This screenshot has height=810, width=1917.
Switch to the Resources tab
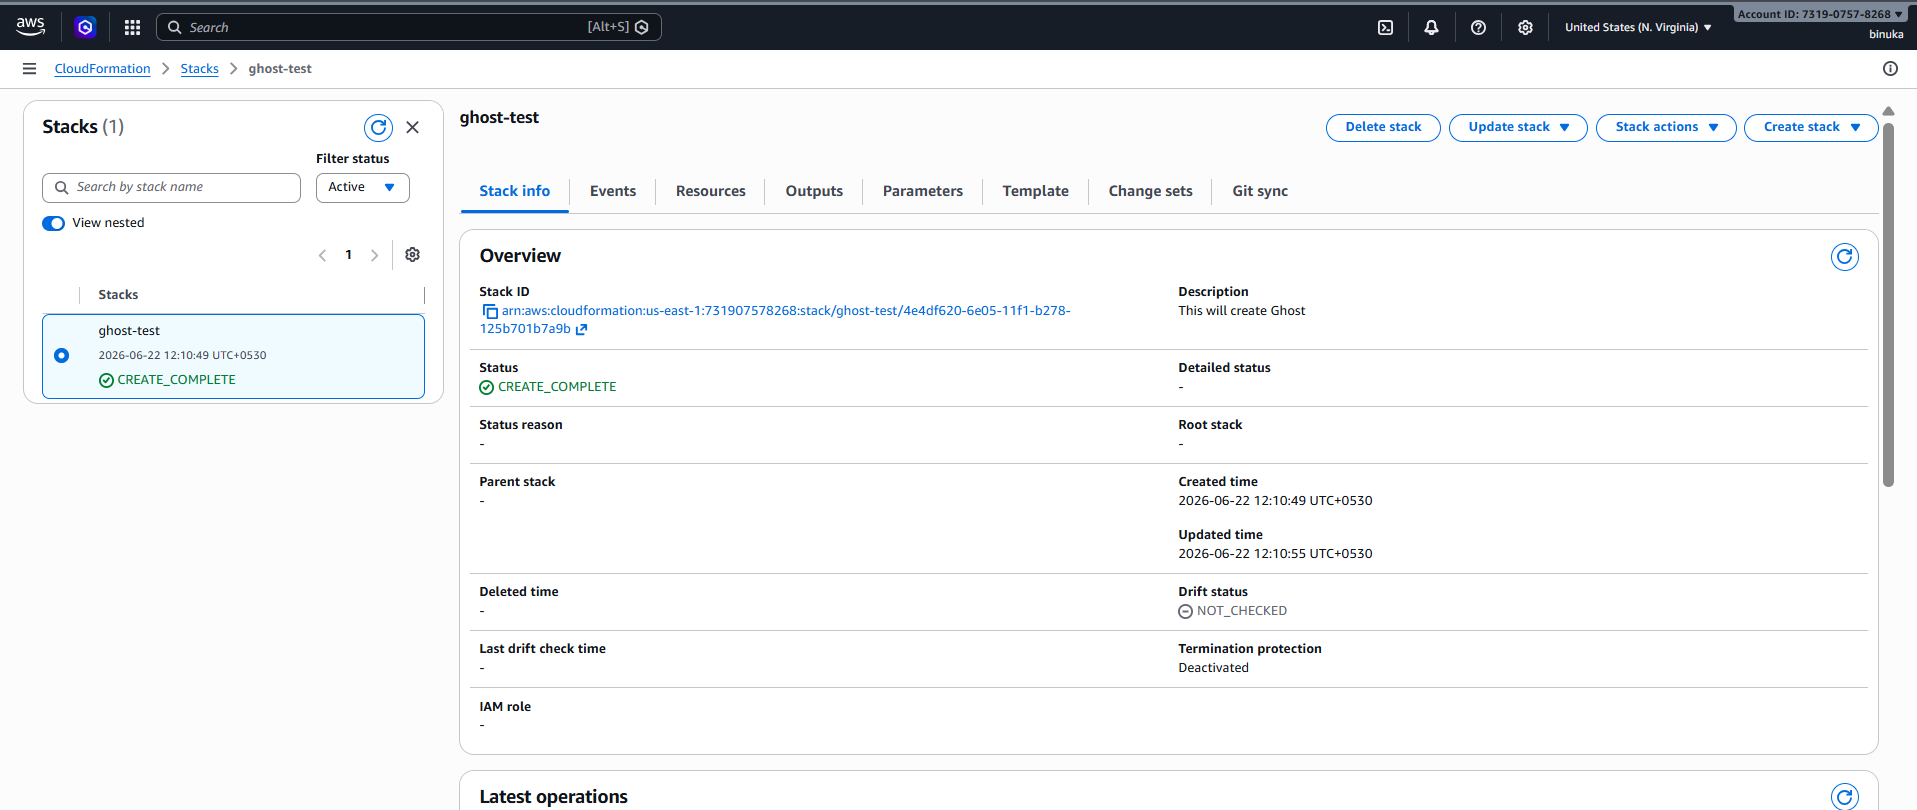[x=711, y=191]
